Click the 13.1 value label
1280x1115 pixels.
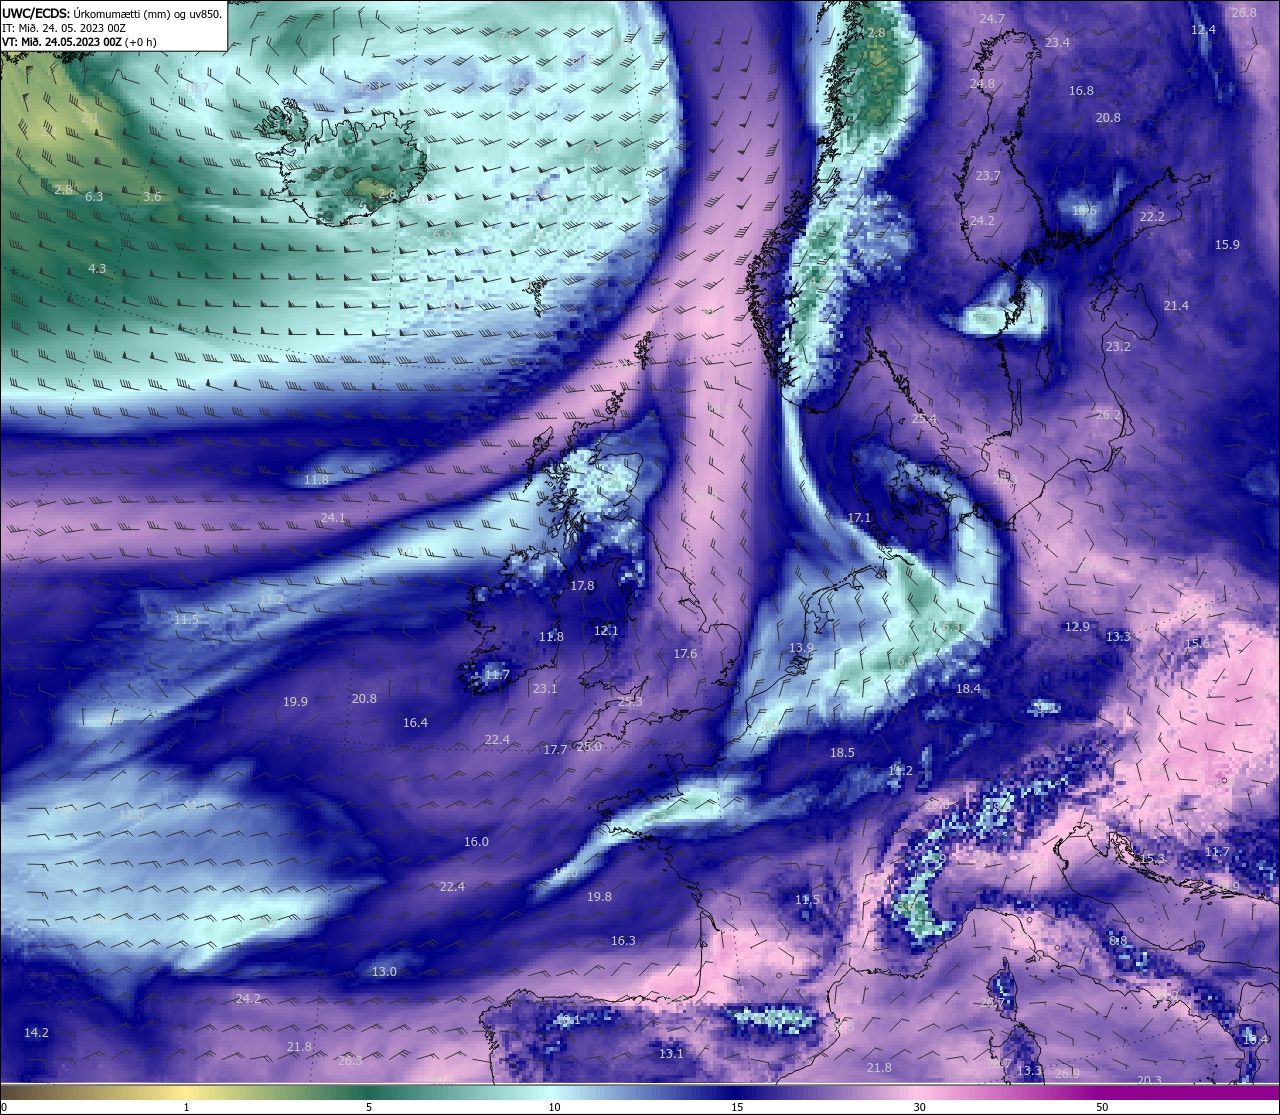(671, 1054)
